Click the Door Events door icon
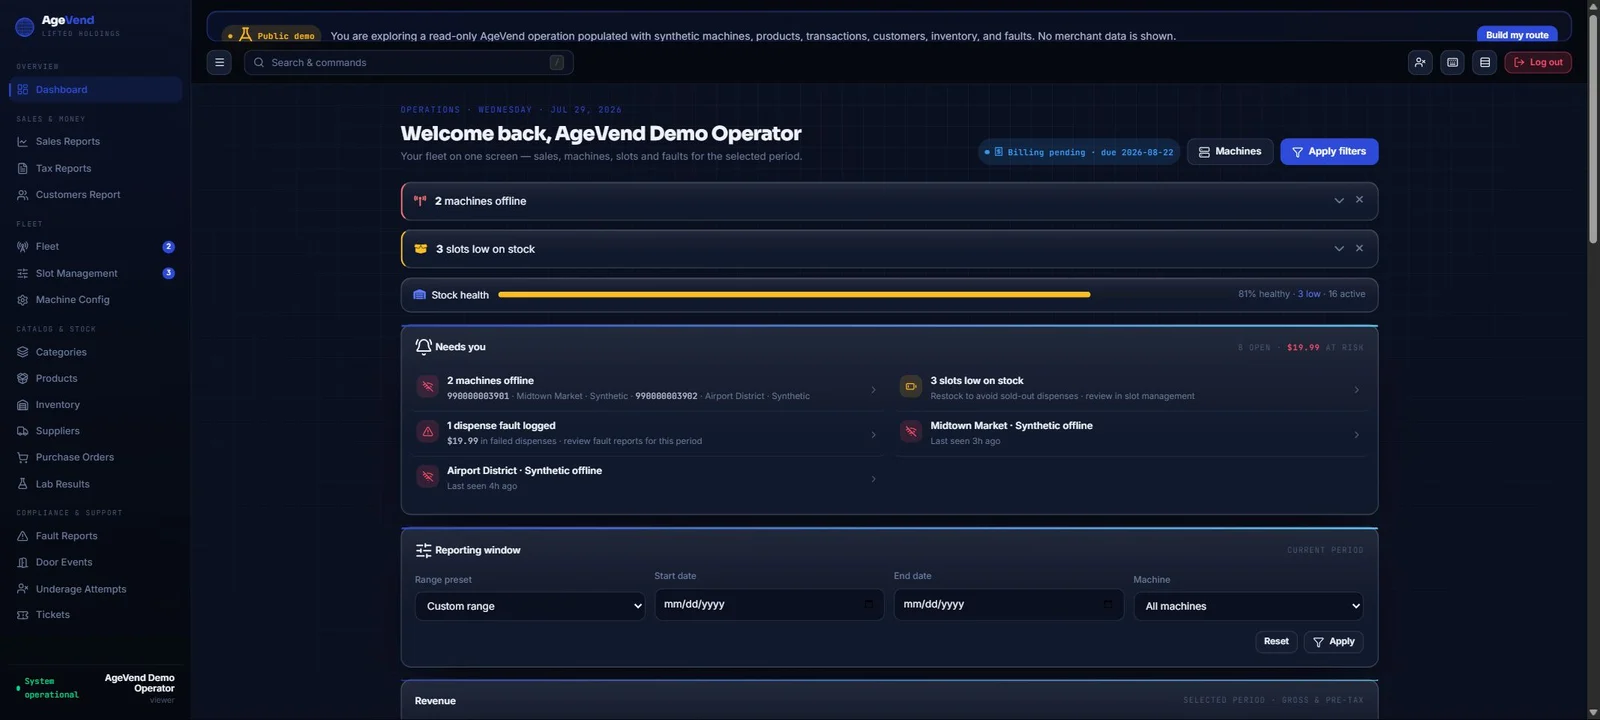This screenshot has width=1600, height=720. click(x=23, y=562)
